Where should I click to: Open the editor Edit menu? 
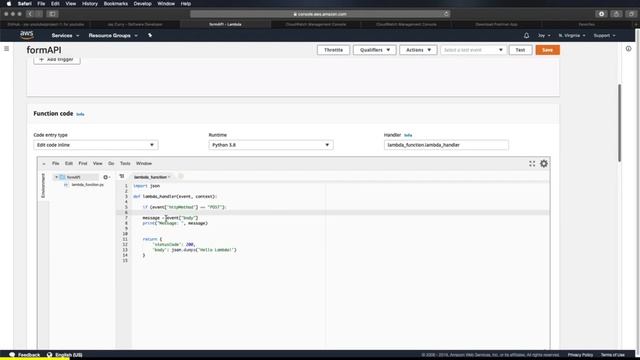tap(69, 164)
